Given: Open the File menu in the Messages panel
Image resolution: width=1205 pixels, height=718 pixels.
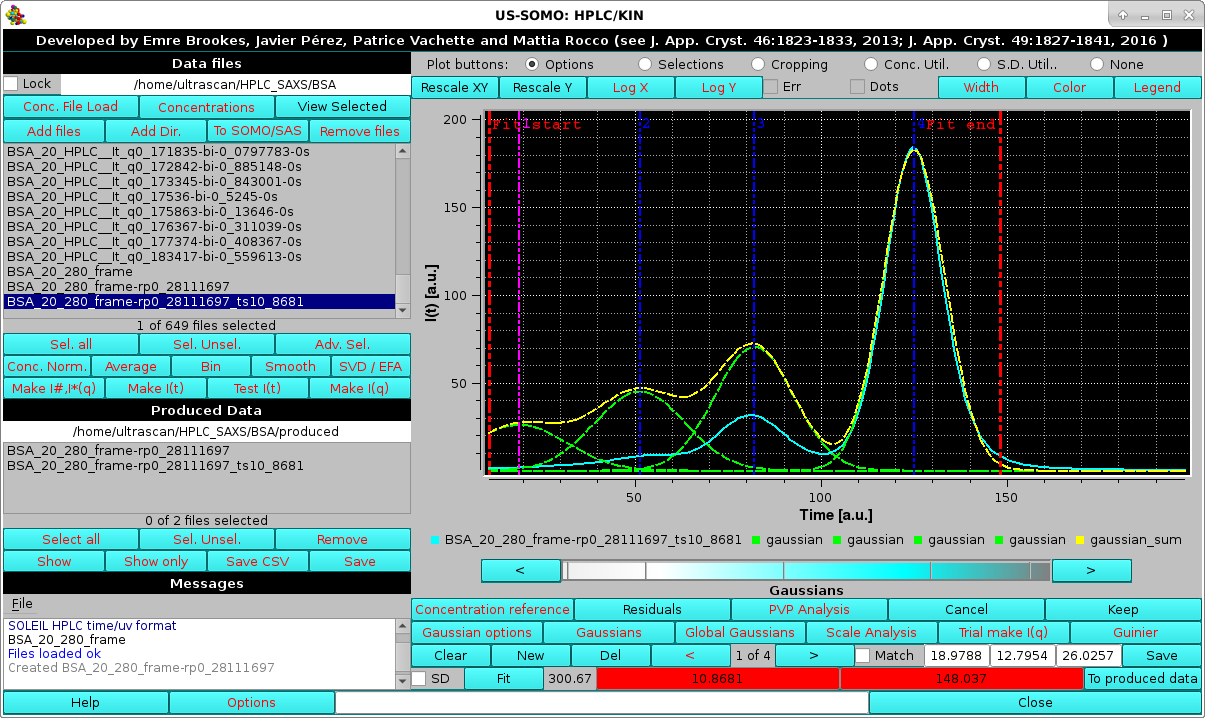Looking at the screenshot, I should tap(21, 603).
